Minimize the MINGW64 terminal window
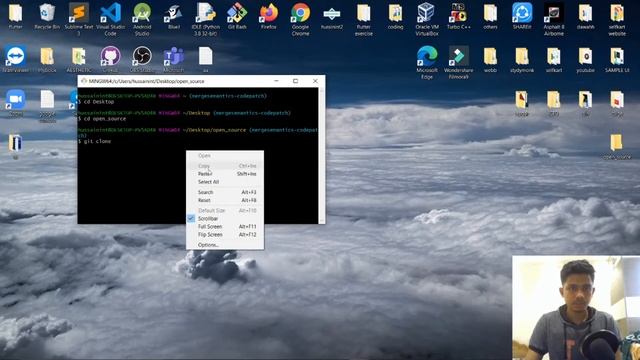This screenshot has width=640, height=360. pyautogui.click(x=276, y=81)
